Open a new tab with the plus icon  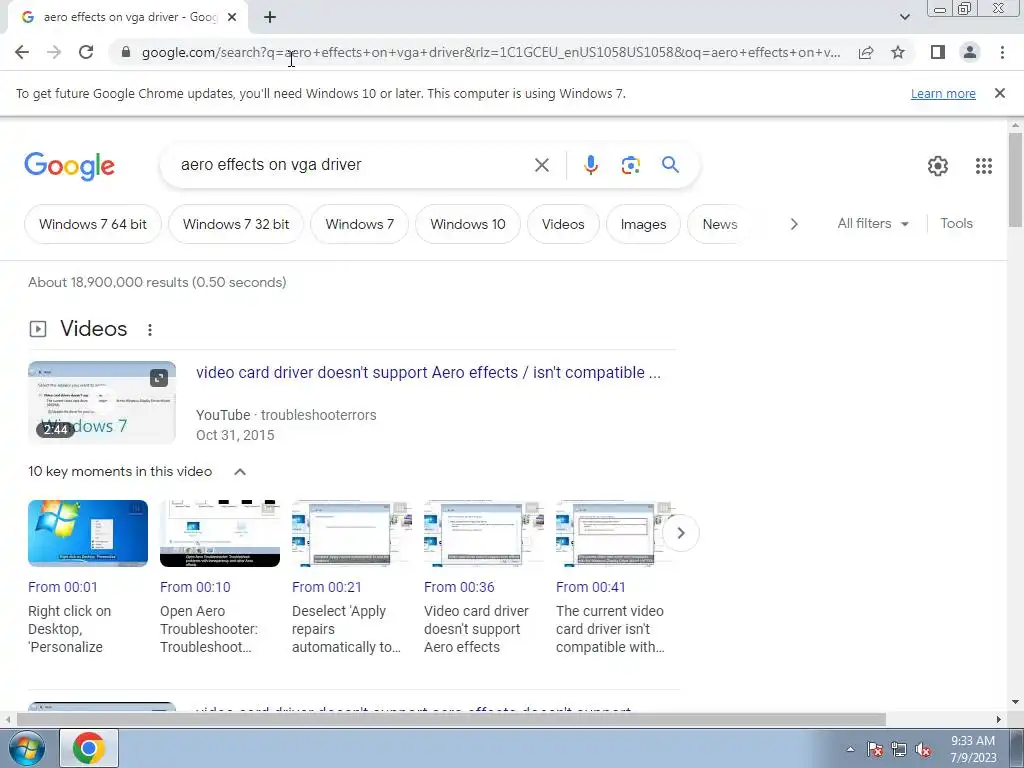[x=270, y=17]
